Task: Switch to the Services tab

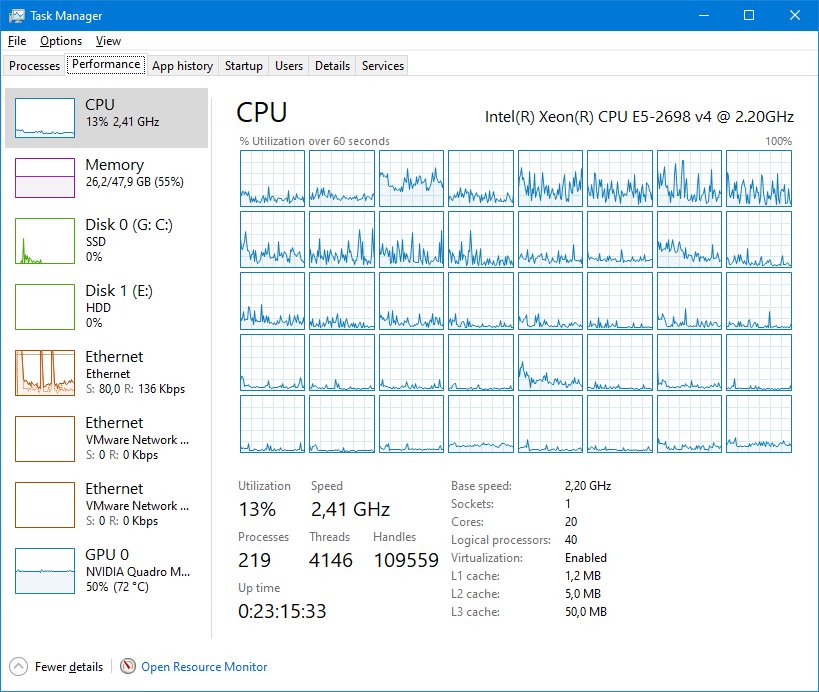Action: tap(383, 66)
